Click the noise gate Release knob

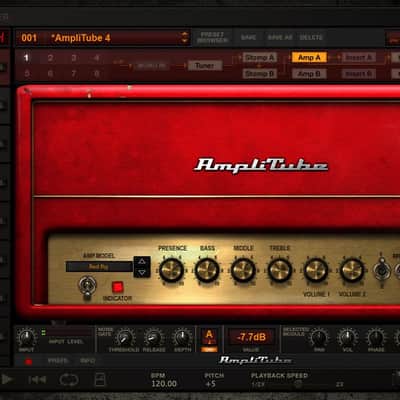[x=154, y=338]
